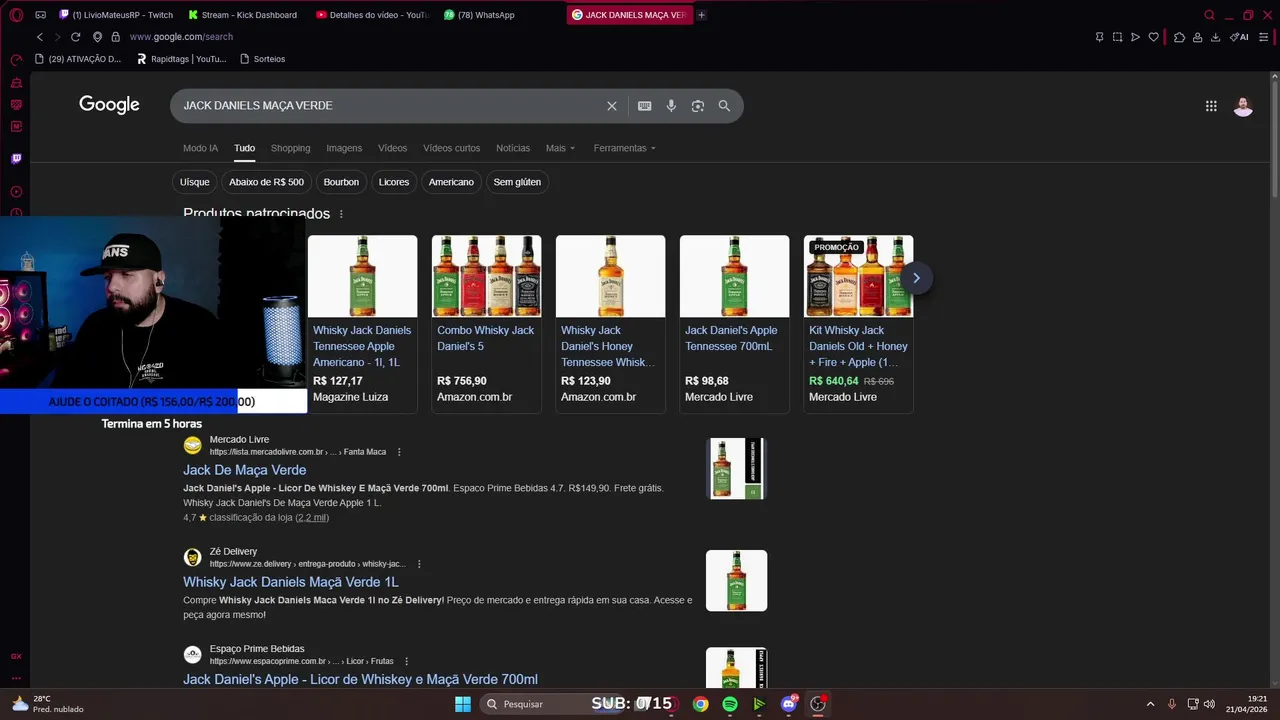Clear the Google search box text
The image size is (1280, 720).
(612, 106)
